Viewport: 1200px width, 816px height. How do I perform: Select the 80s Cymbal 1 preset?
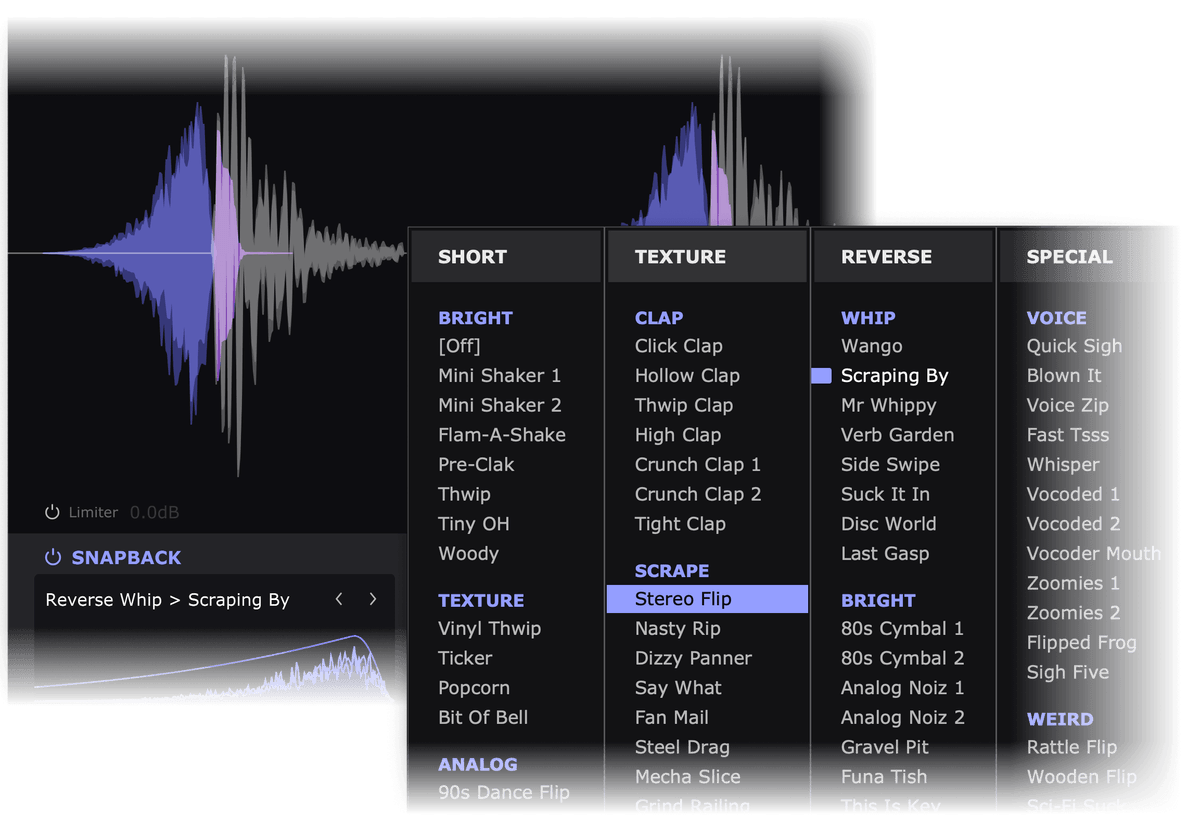(902, 629)
